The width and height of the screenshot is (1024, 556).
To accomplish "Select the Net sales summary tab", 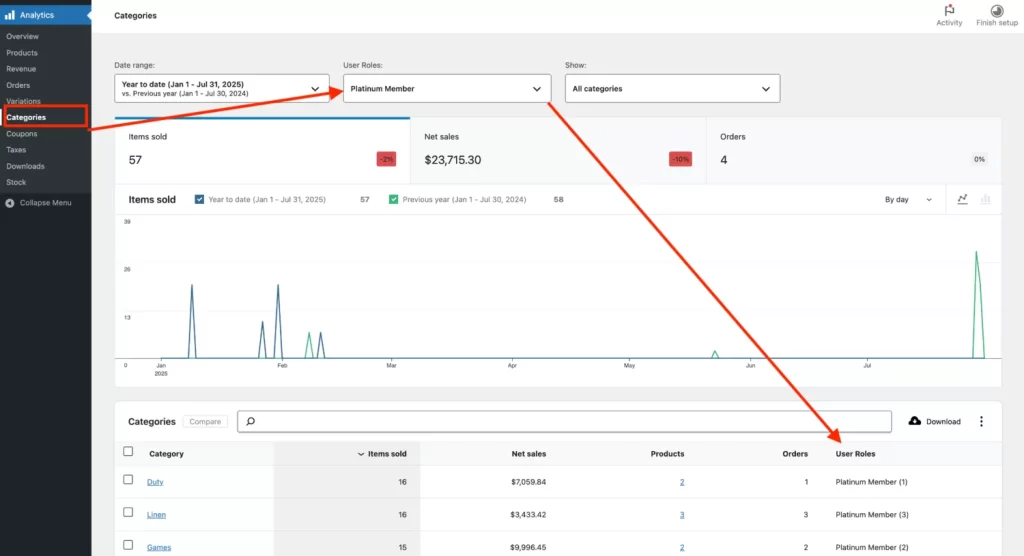I will click(557, 150).
